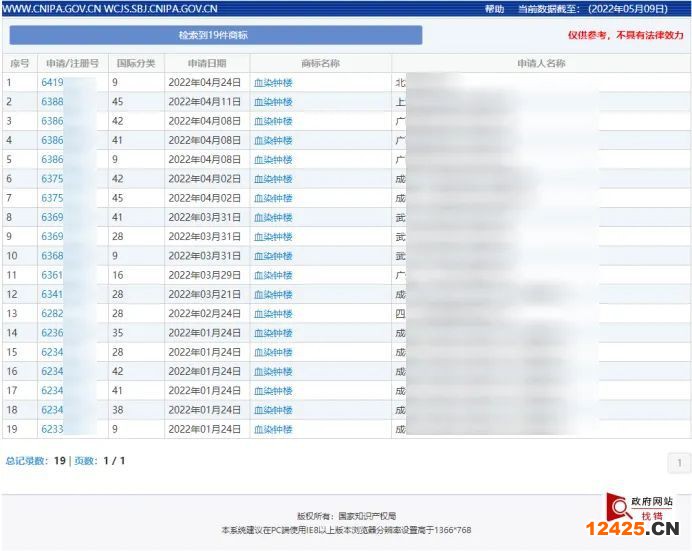Click the 12425.CN watermark logo
Viewport: 692px width, 551px height.
click(x=632, y=530)
